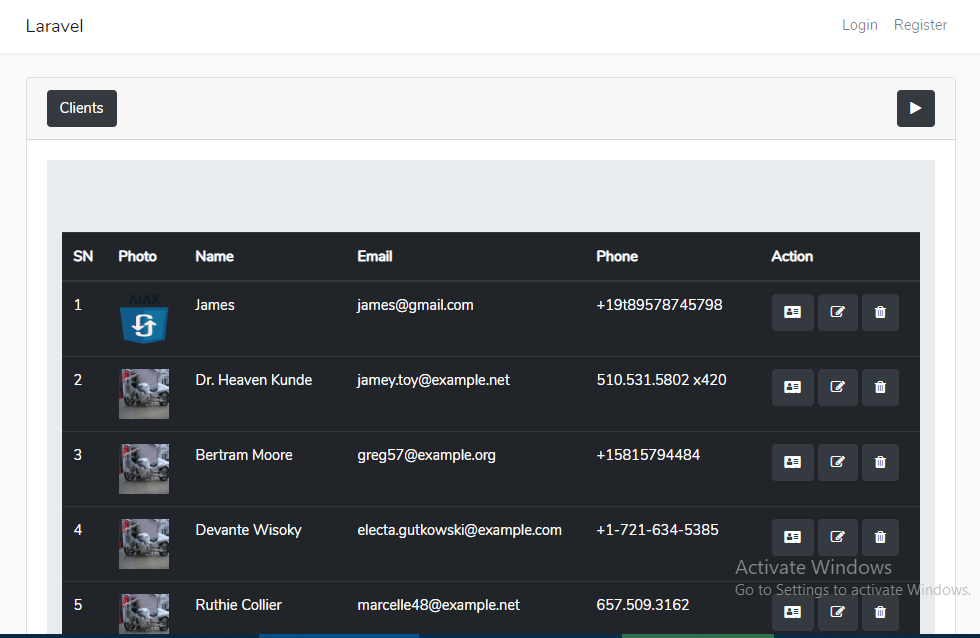Click phone +19t89578745798
This screenshot has height=638, width=980.
coord(659,305)
